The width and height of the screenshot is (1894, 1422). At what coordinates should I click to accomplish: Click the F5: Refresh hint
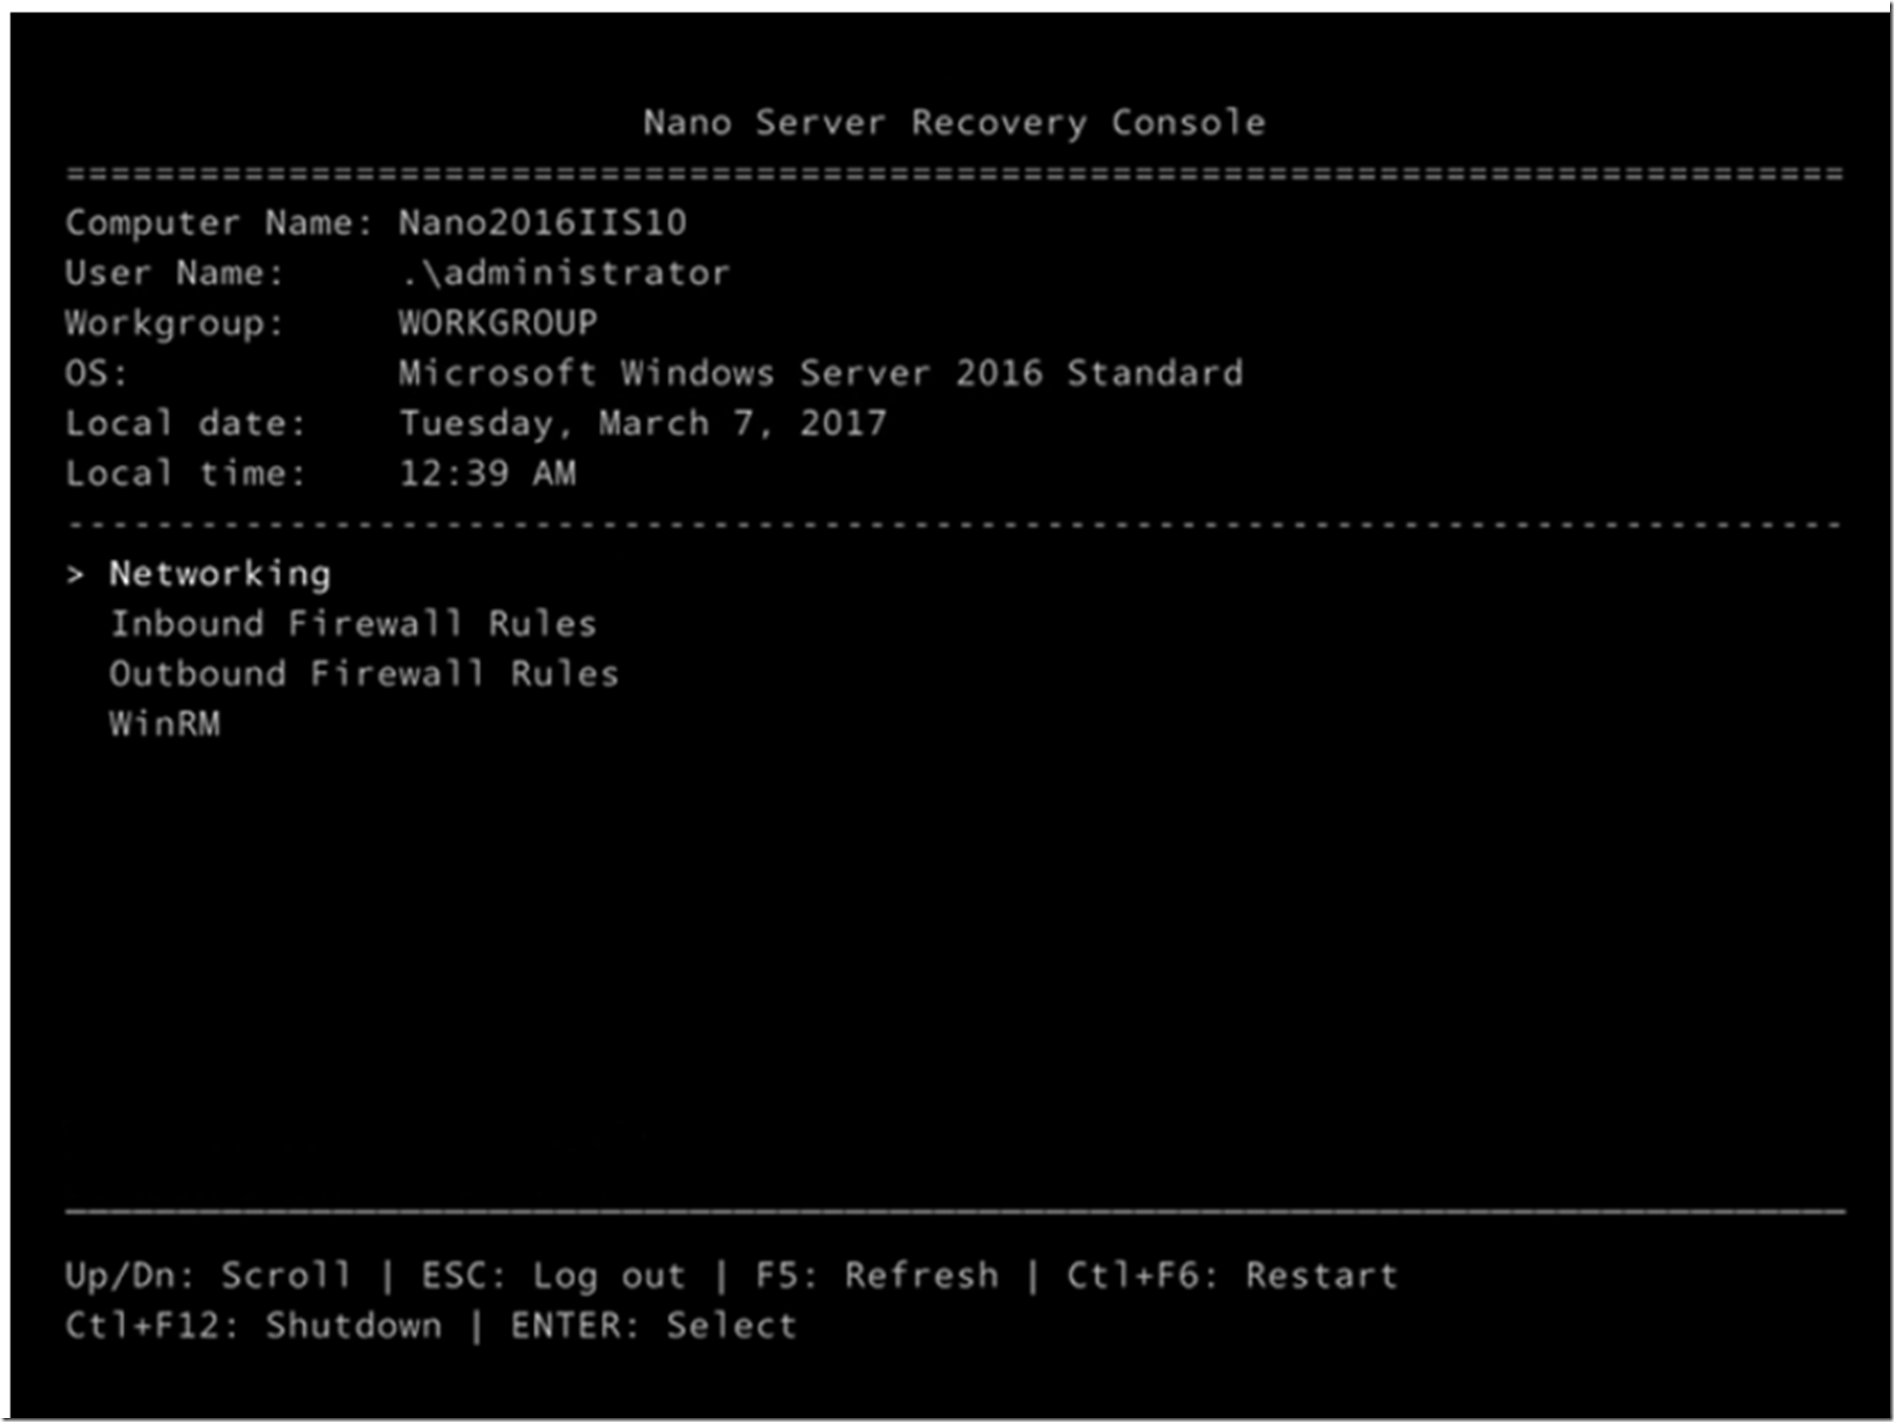click(876, 1275)
